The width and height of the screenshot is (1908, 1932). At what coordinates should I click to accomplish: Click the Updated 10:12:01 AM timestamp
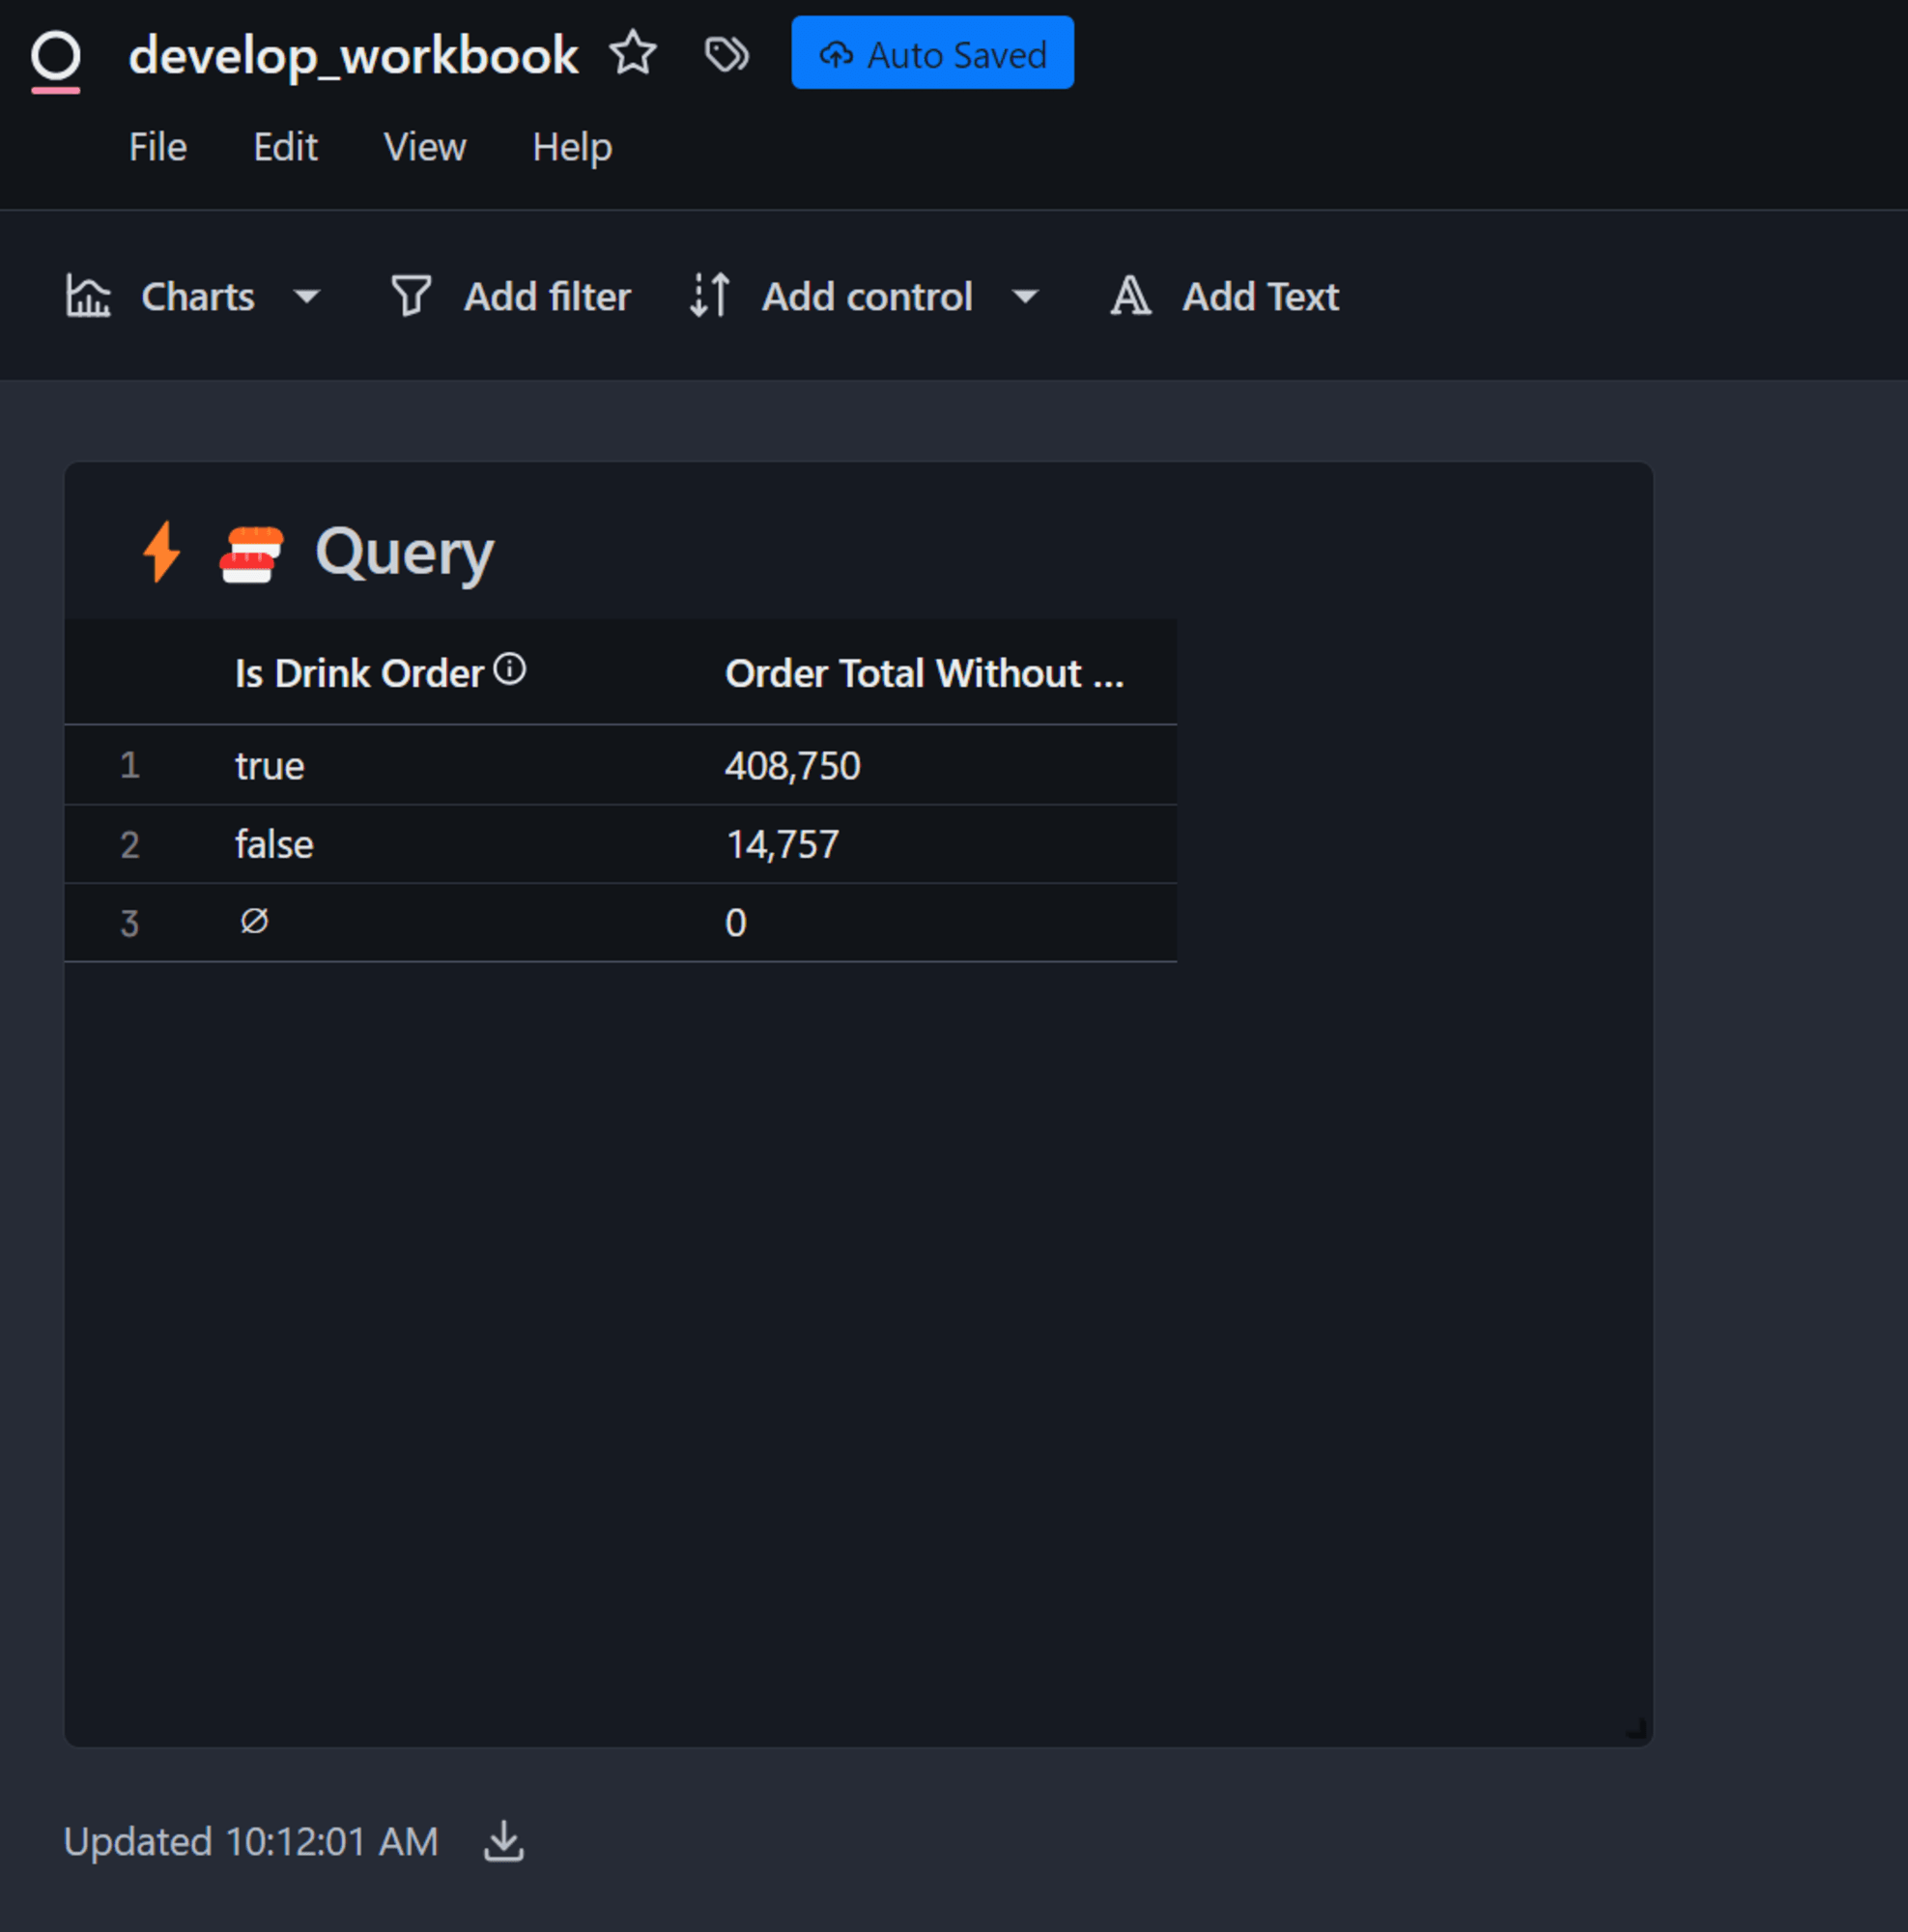(x=251, y=1841)
